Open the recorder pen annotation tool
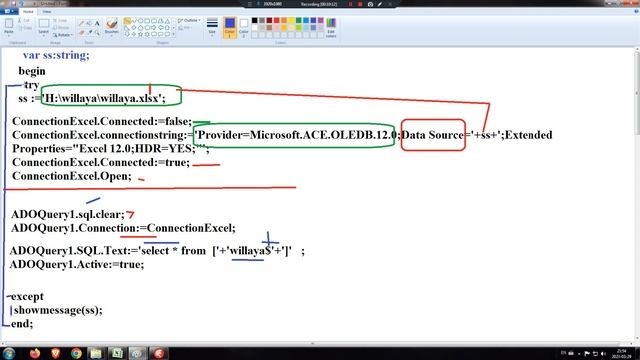The height and width of the screenshot is (360, 640). (380, 4)
